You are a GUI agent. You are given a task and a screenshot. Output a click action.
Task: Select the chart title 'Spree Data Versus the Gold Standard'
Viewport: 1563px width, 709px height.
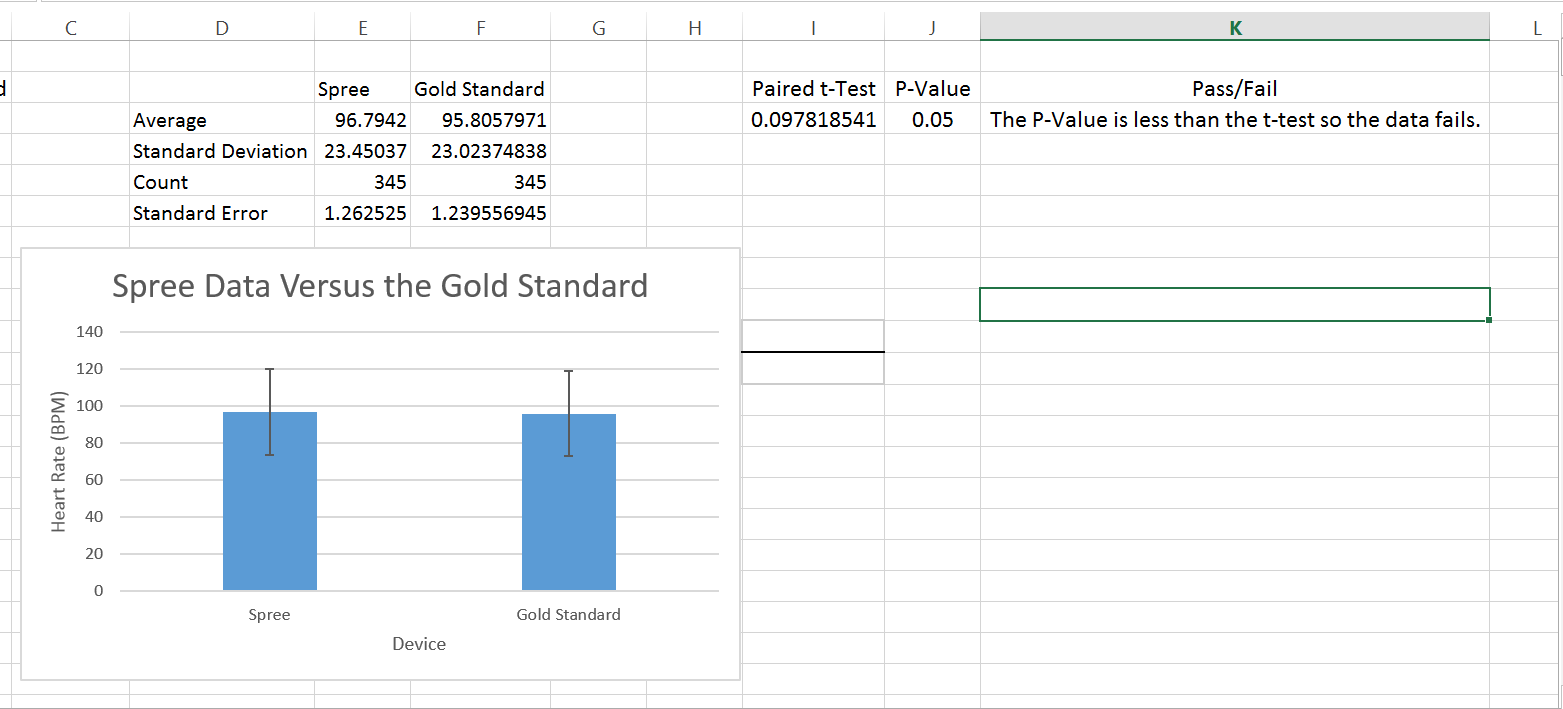[380, 286]
